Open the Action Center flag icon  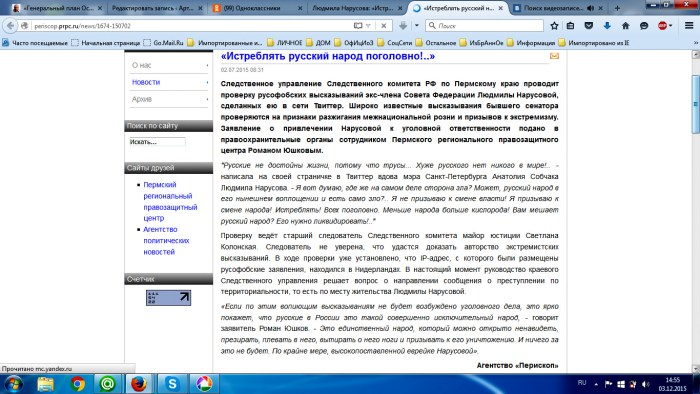point(608,384)
